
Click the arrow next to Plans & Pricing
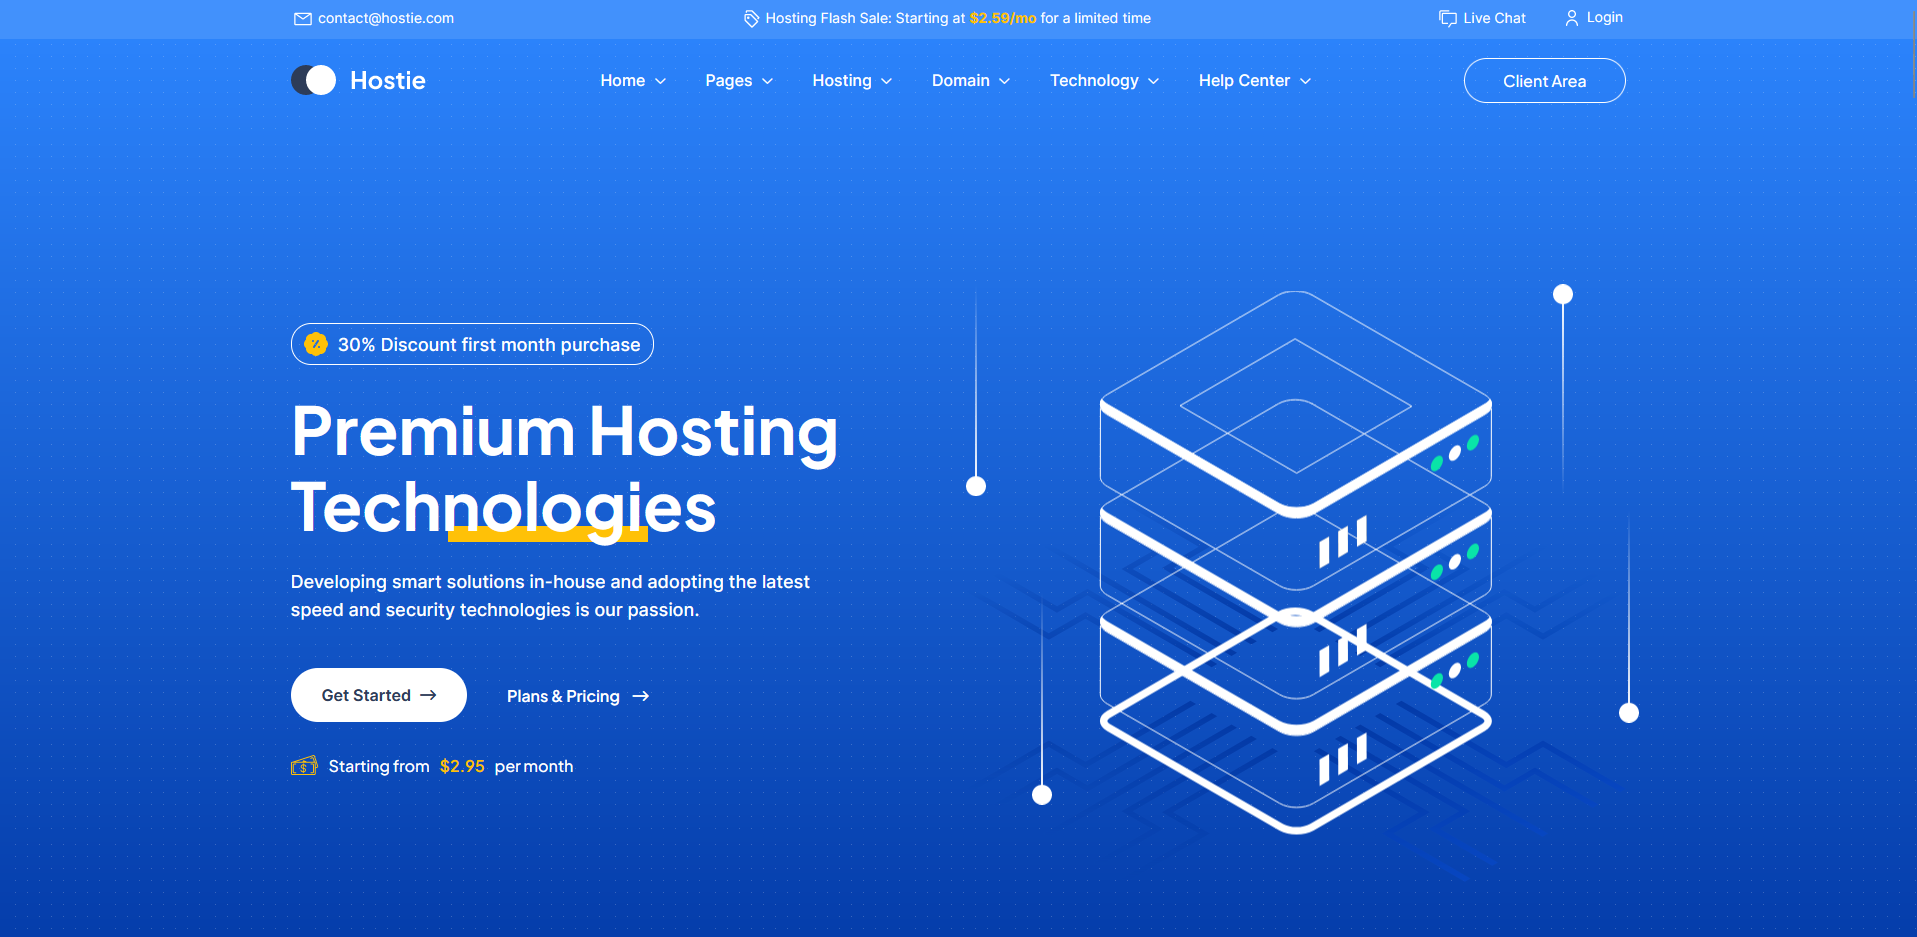pyautogui.click(x=641, y=696)
